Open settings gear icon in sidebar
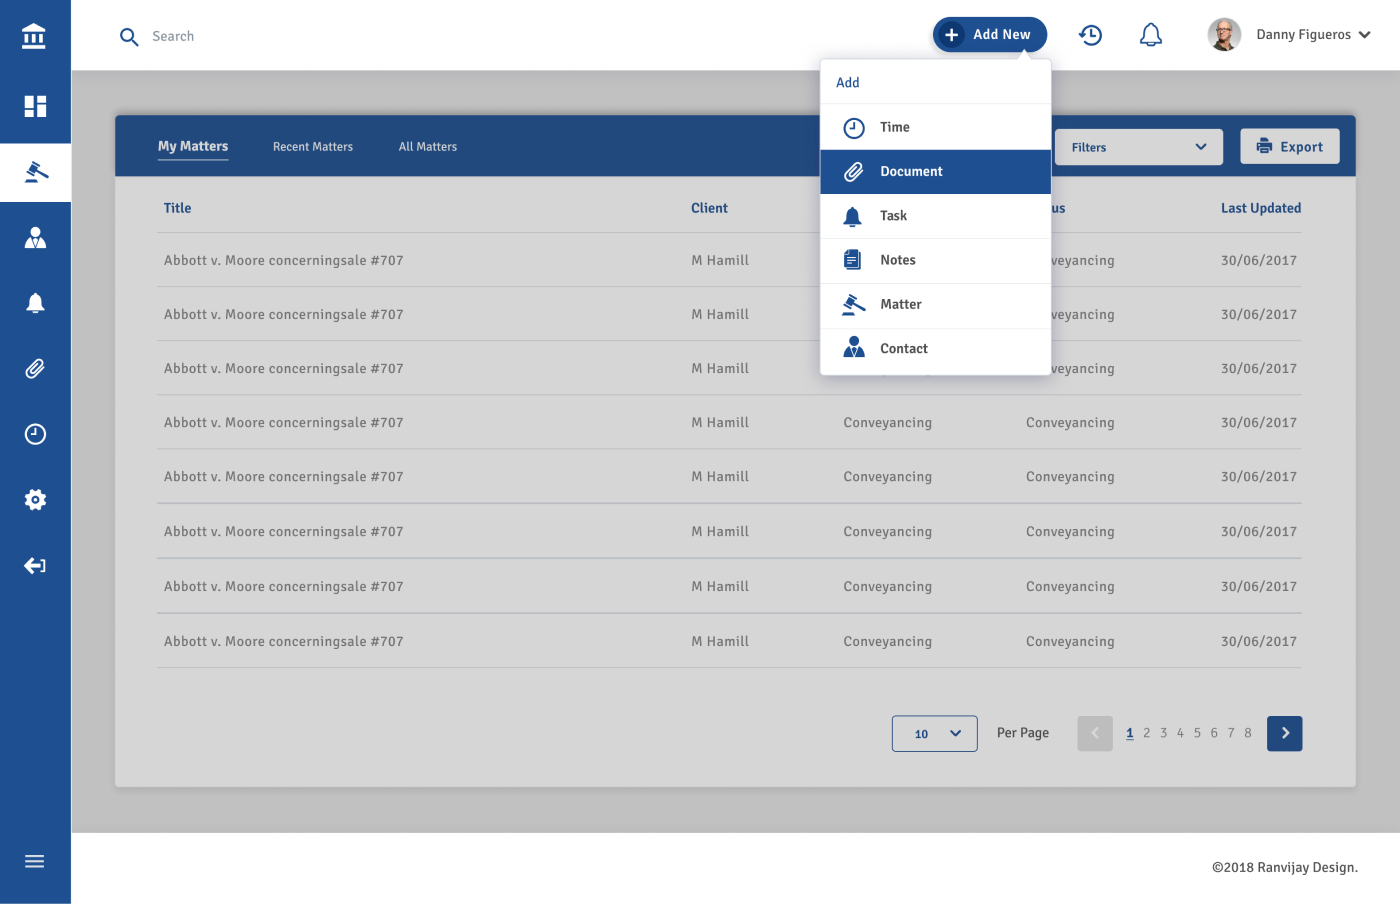Image resolution: width=1400 pixels, height=904 pixels. 35,500
